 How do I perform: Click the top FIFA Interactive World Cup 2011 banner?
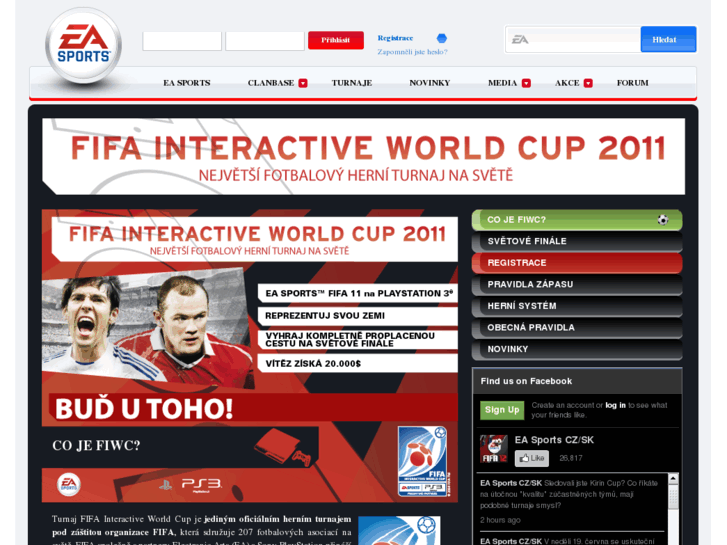pyautogui.click(x=364, y=156)
